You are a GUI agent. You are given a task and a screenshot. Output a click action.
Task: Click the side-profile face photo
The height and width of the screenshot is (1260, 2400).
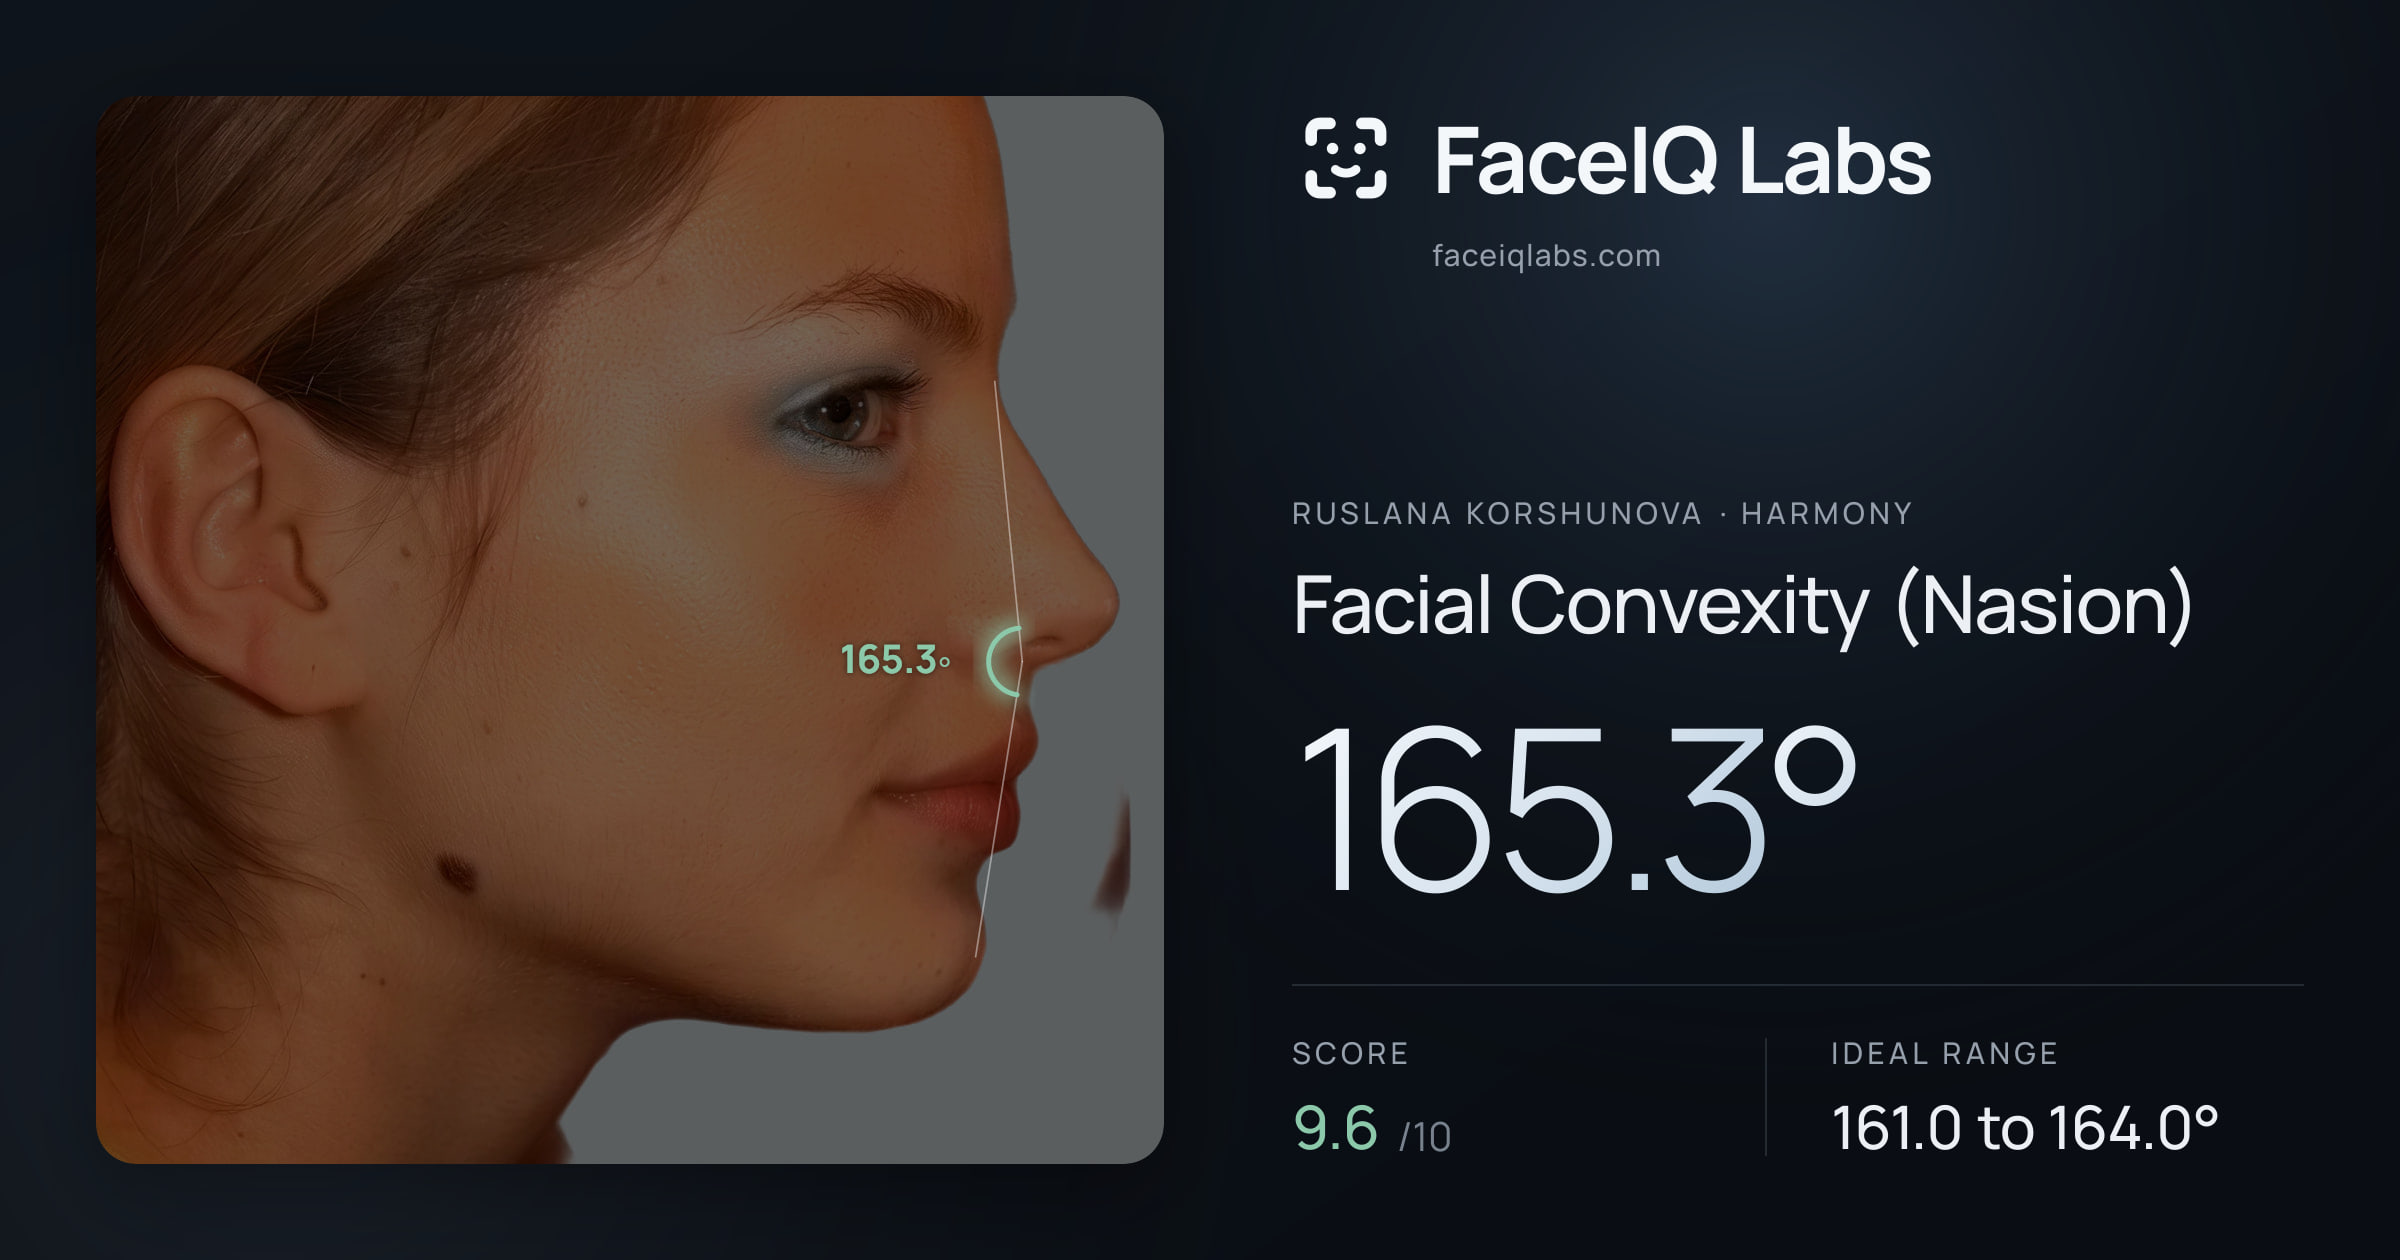pos(630,630)
